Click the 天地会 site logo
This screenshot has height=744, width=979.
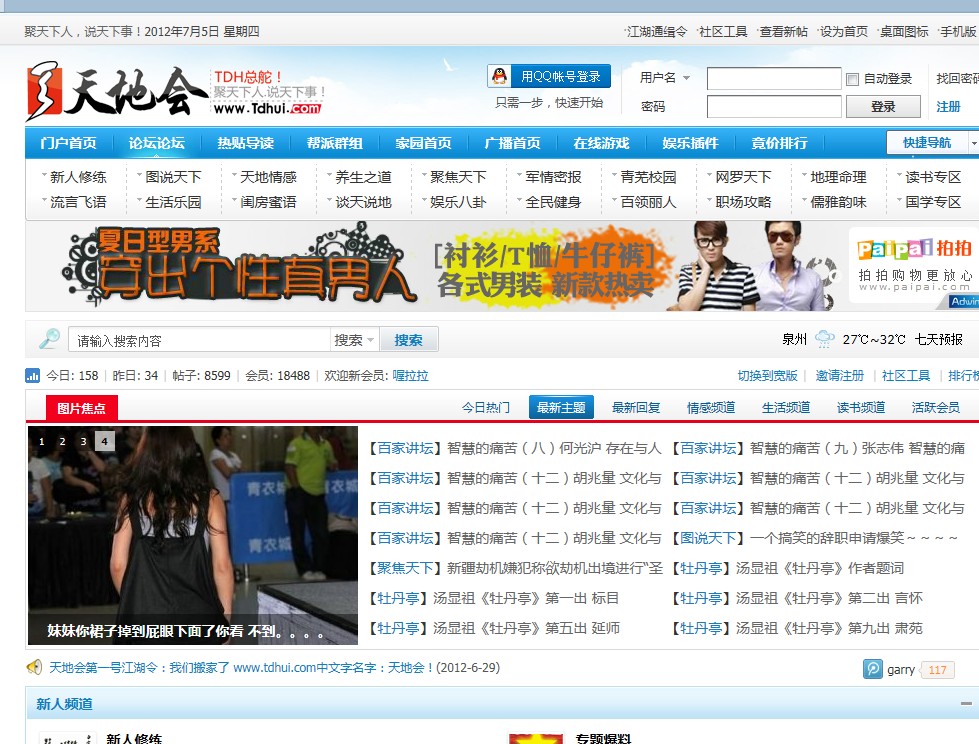click(110, 90)
